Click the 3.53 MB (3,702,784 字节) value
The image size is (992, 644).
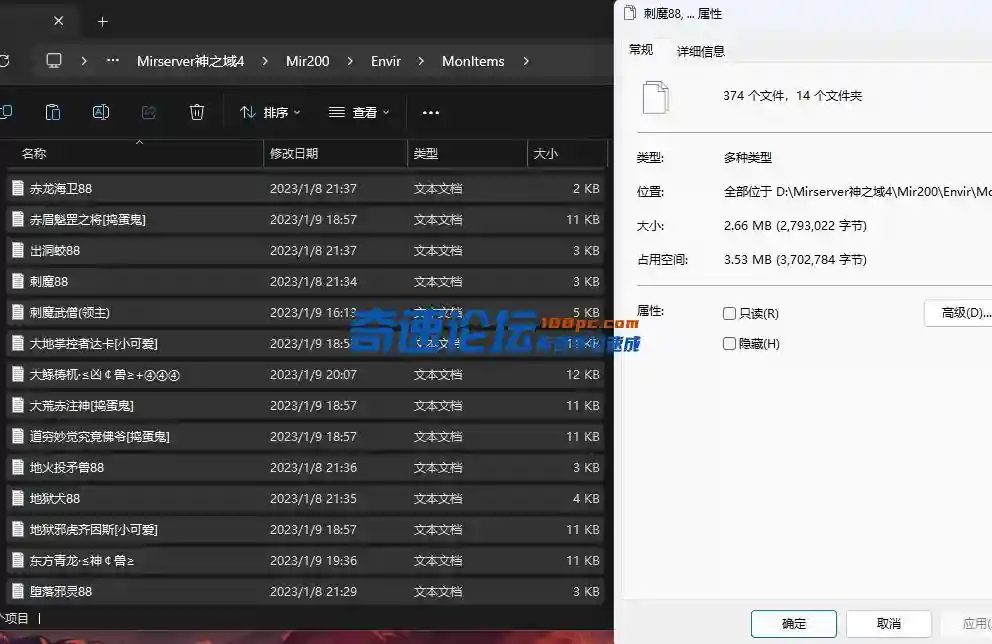pos(795,259)
